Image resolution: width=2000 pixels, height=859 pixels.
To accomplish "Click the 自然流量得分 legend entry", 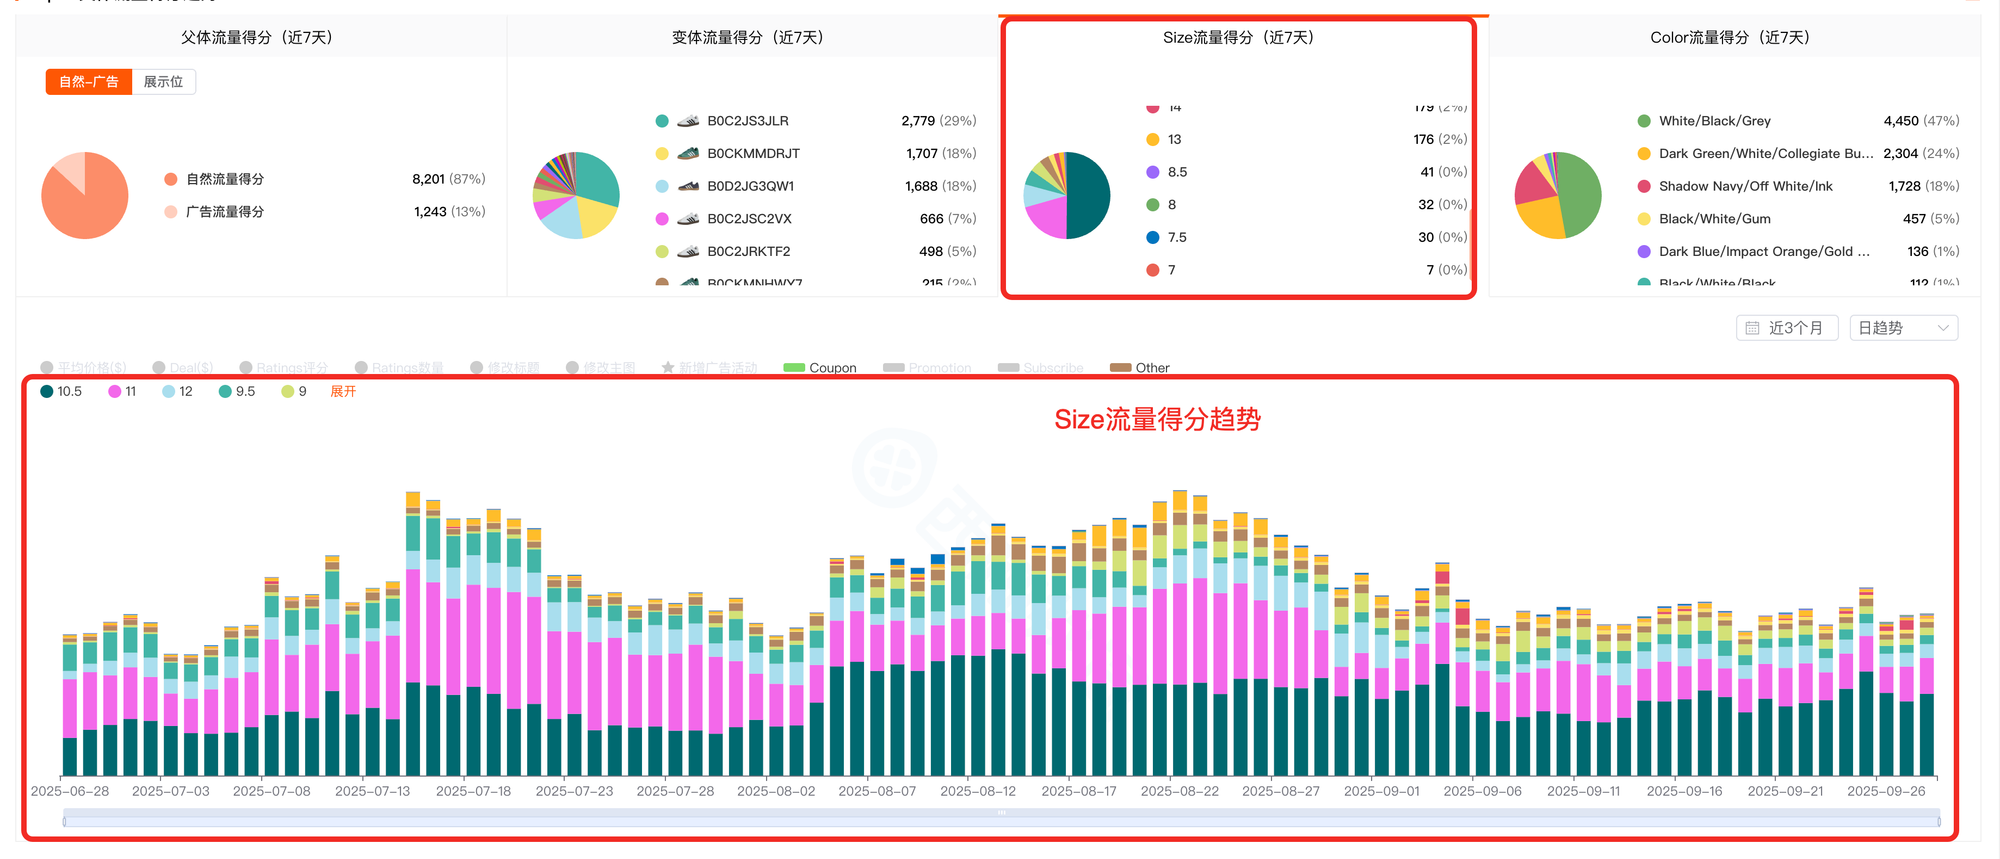I will [224, 179].
